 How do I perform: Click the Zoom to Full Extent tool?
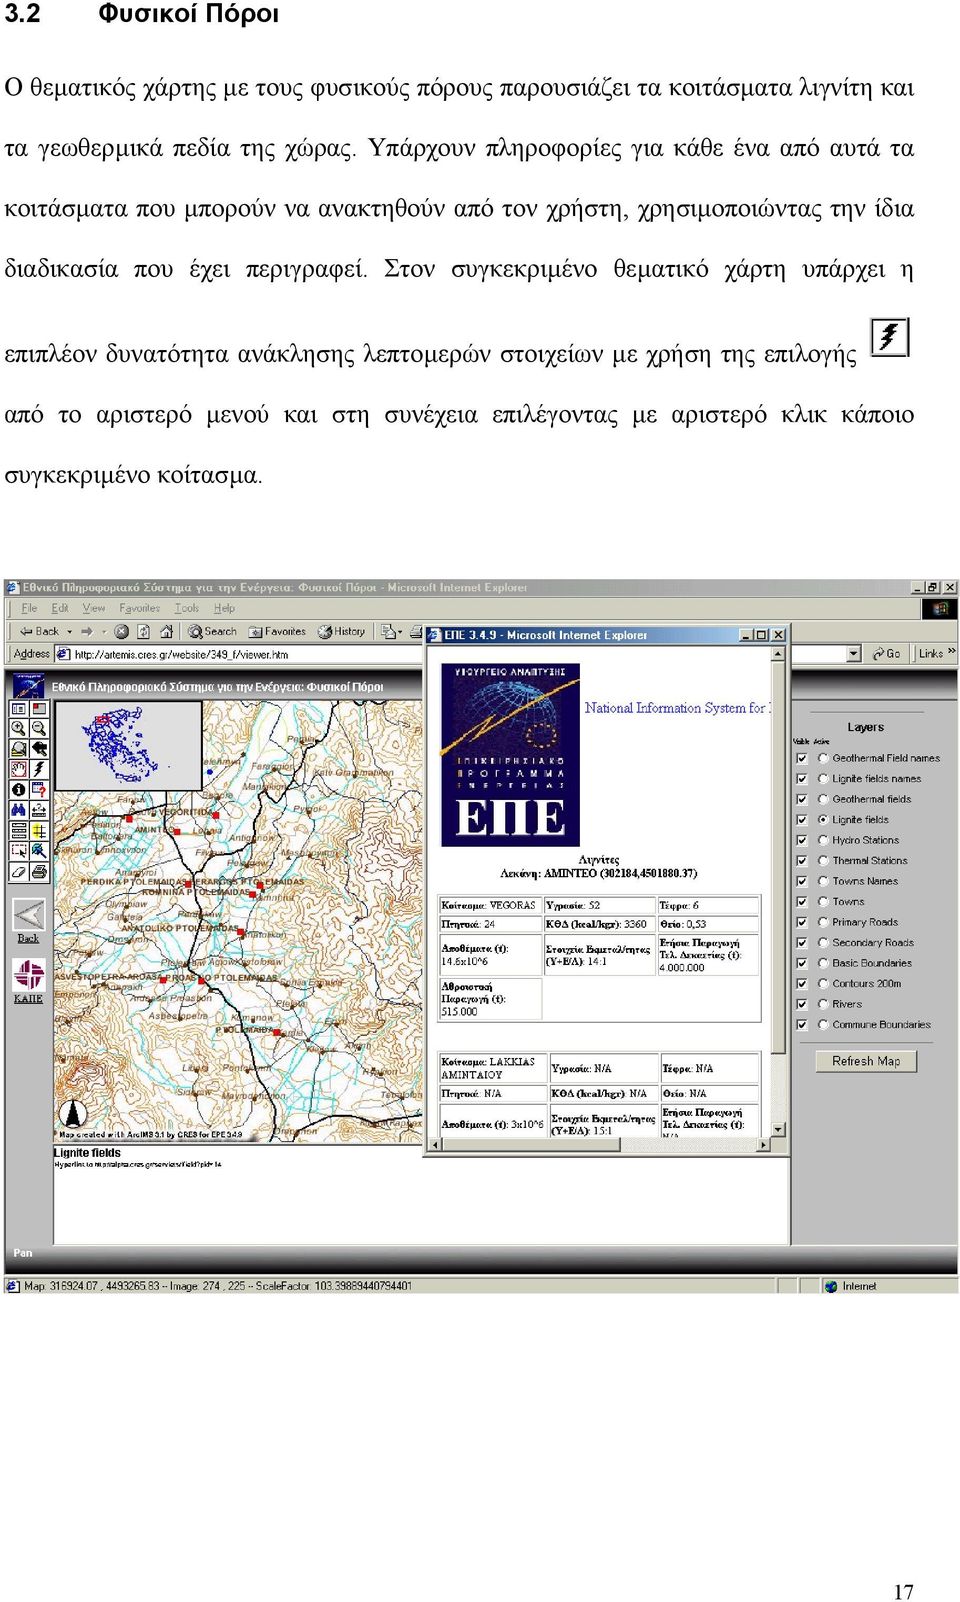(x=19, y=749)
